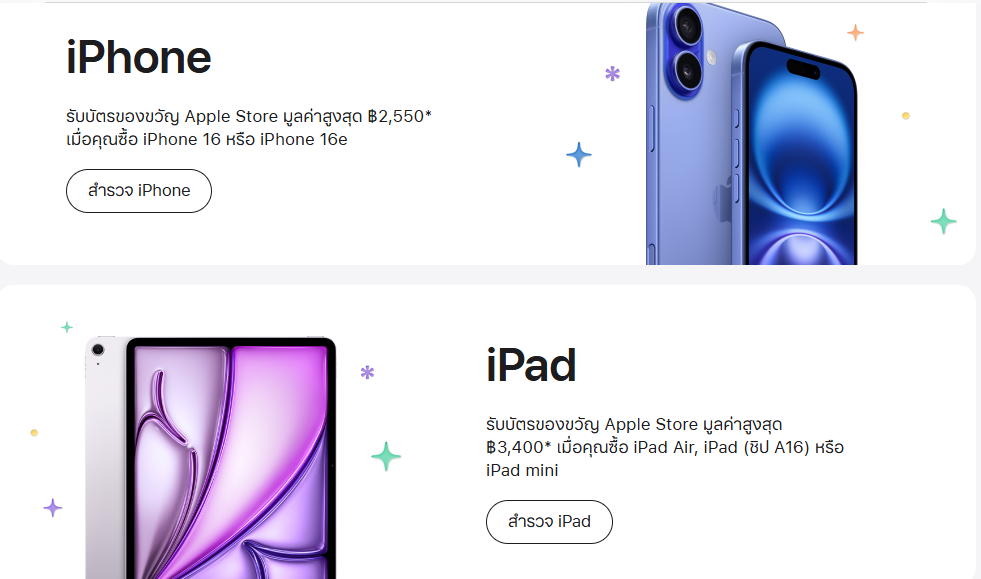Click the iPhone front display with Dynamic Island
The image size is (981, 579).
tap(802, 160)
